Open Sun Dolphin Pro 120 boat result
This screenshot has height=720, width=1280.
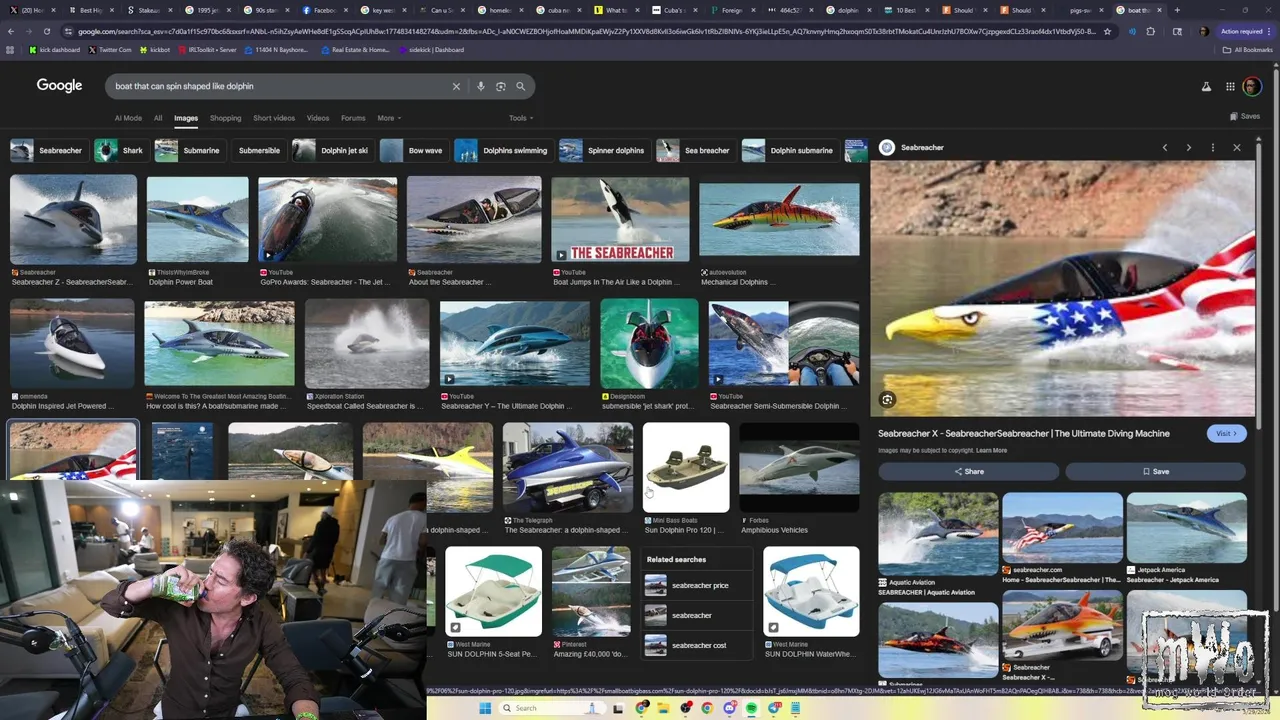(x=686, y=468)
